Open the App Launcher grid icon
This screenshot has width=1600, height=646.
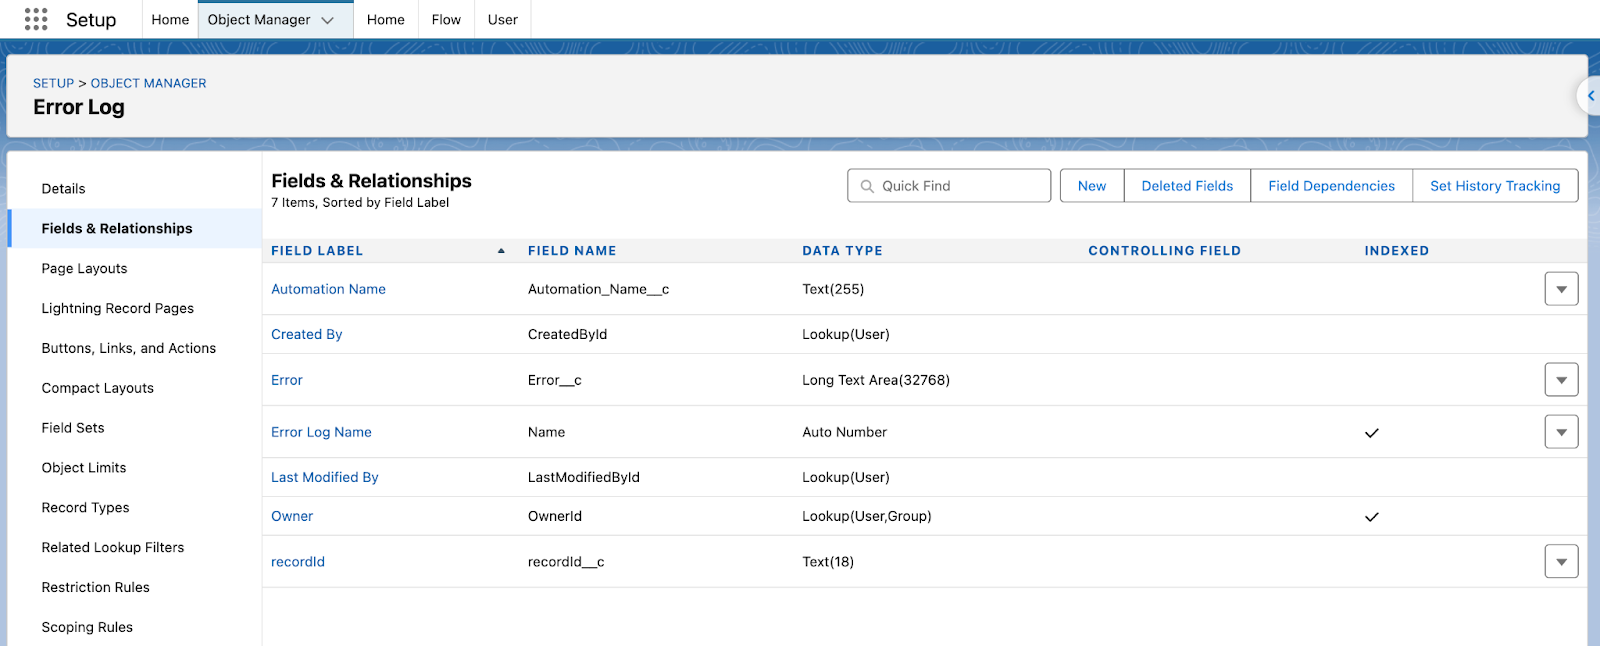coord(36,19)
